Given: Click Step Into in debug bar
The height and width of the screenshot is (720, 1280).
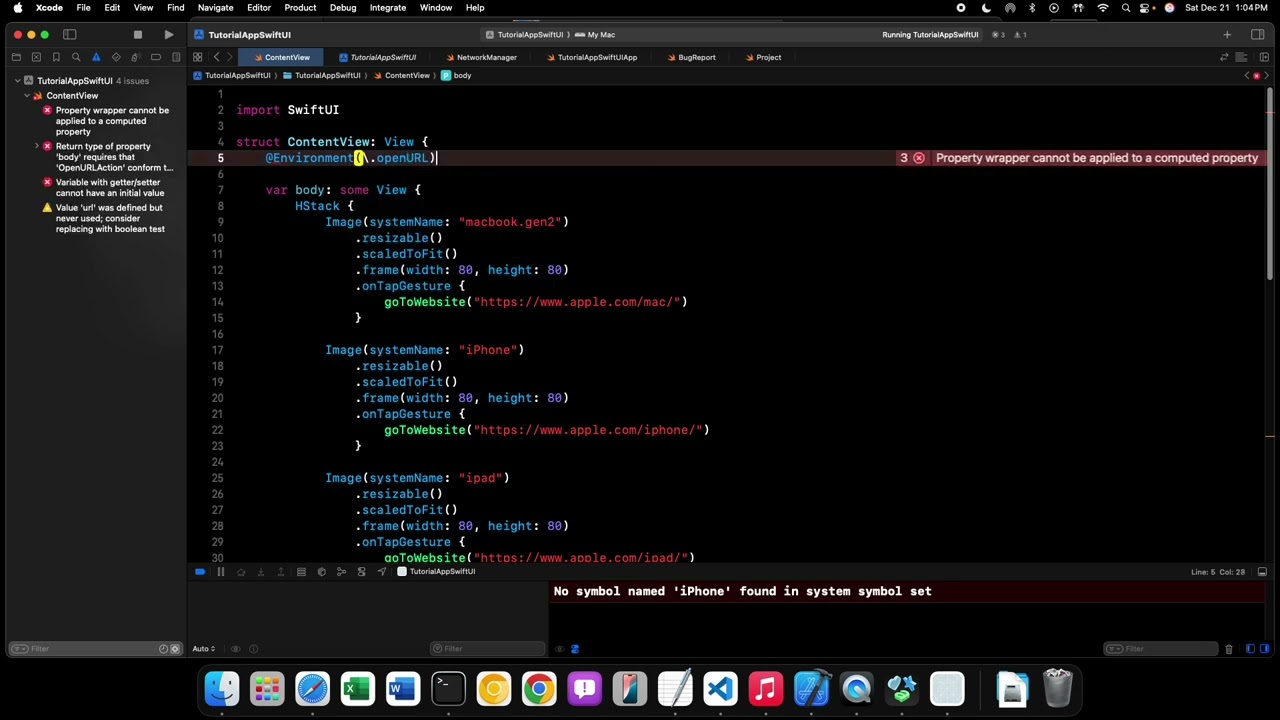Looking at the screenshot, I should pyautogui.click(x=261, y=572).
